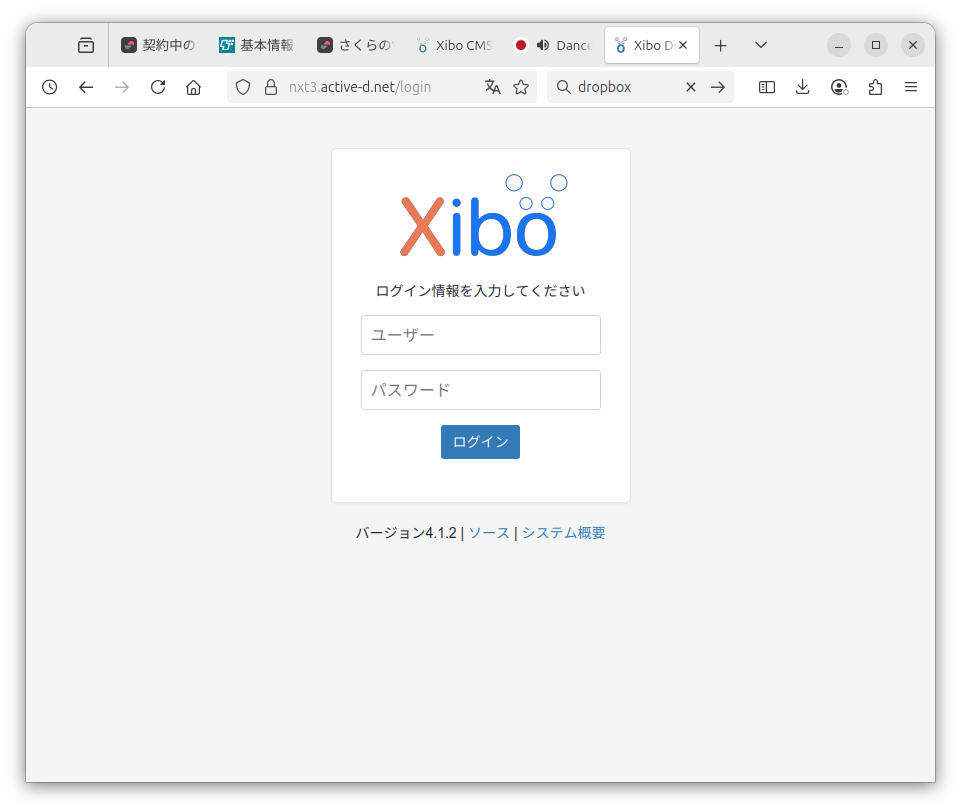Open the downloads panel
Image resolution: width=961 pixels, height=811 pixels.
pyautogui.click(x=802, y=87)
